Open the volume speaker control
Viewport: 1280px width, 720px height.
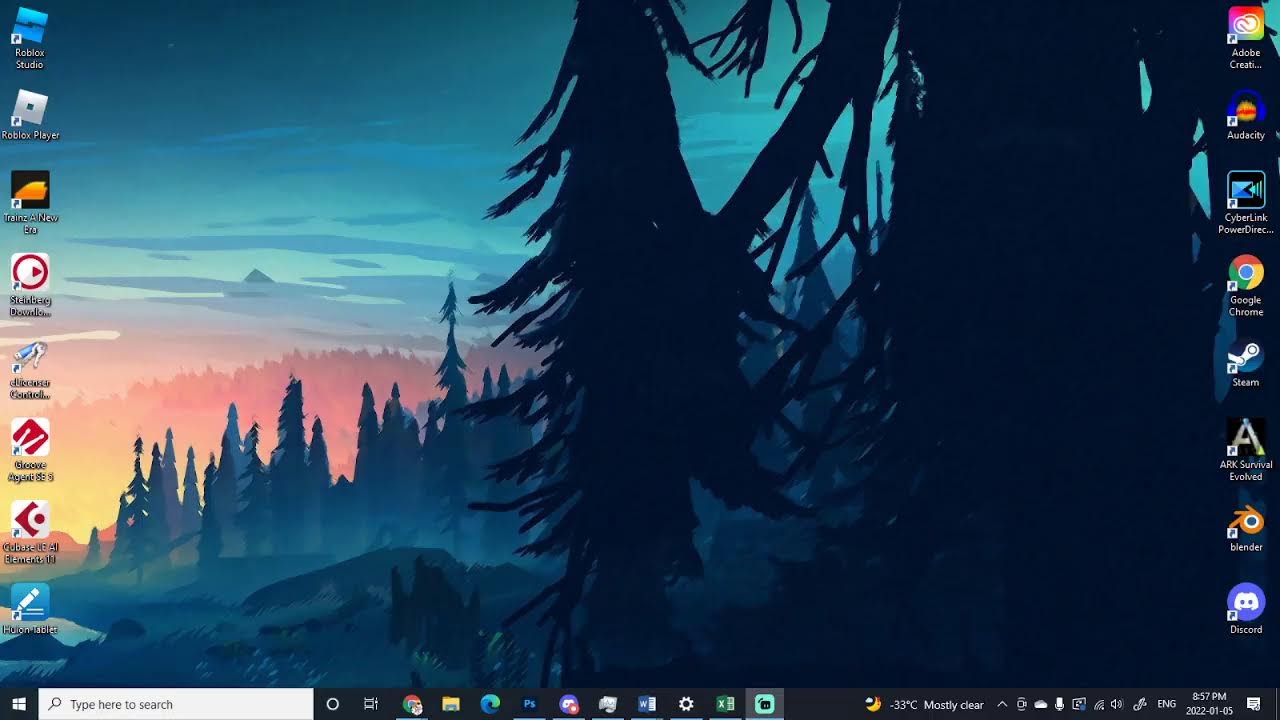pyautogui.click(x=1117, y=704)
